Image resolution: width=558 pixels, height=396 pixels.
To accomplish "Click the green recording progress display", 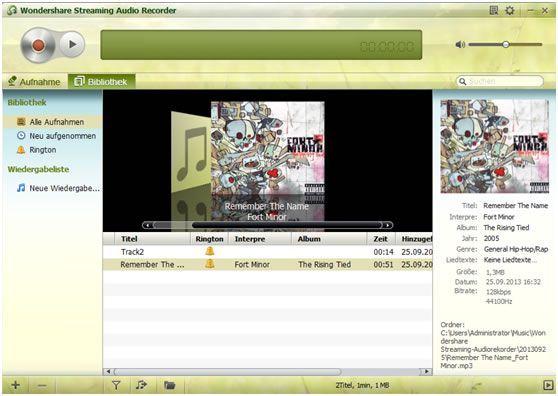I will pyautogui.click(x=261, y=45).
